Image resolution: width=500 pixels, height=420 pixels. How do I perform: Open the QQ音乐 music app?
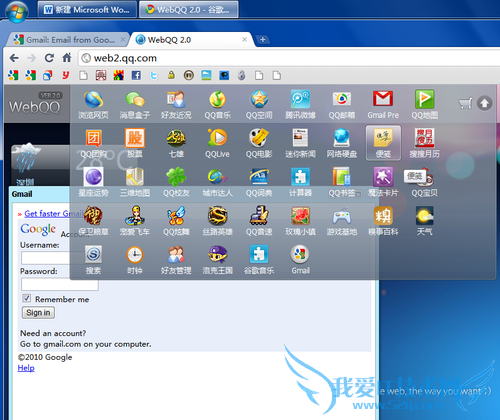click(x=218, y=104)
